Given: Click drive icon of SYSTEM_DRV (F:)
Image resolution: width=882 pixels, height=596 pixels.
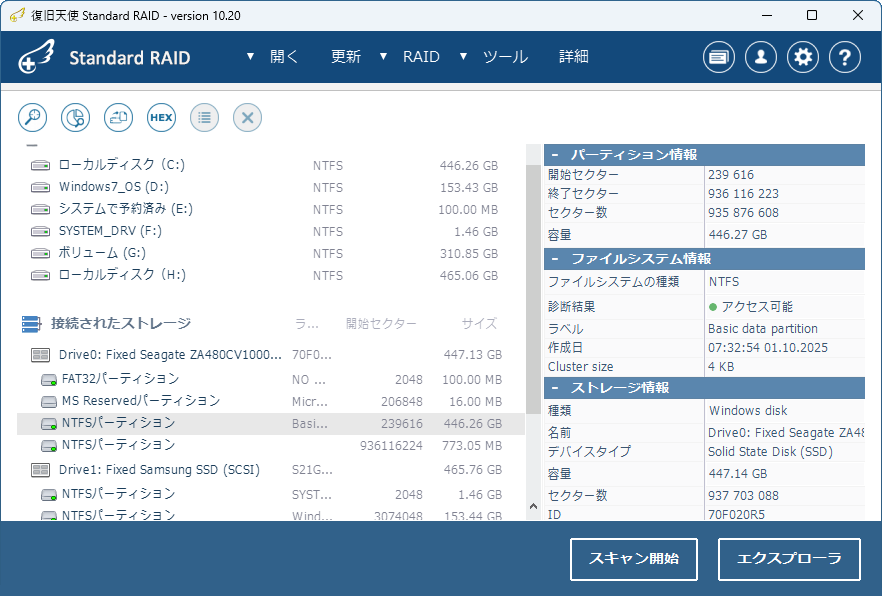Looking at the screenshot, I should (x=40, y=231).
